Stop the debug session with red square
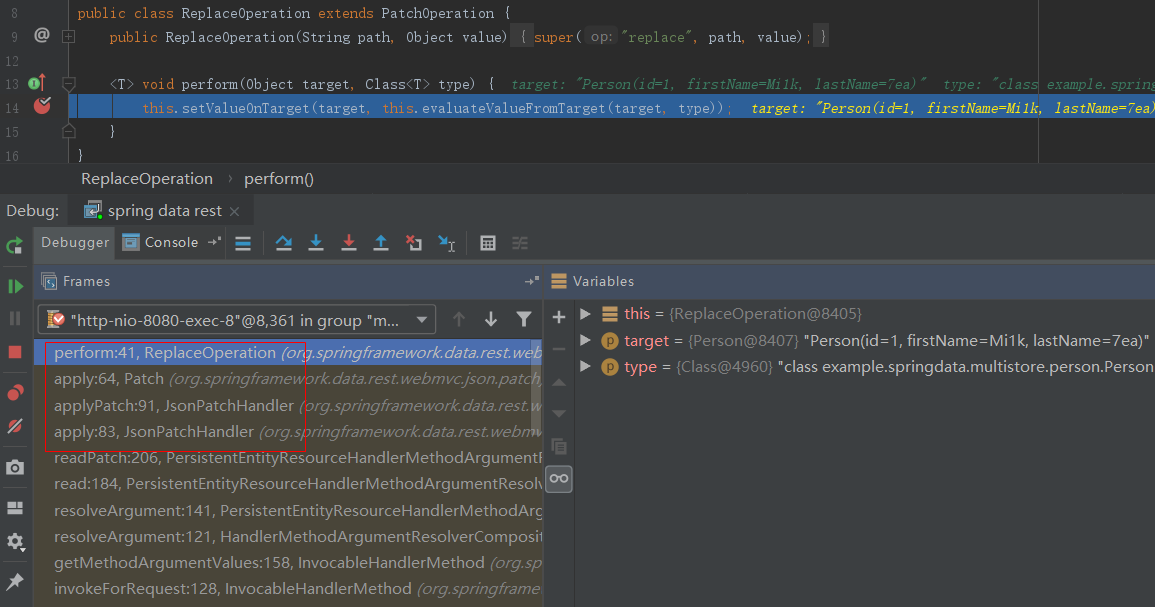 (x=15, y=352)
